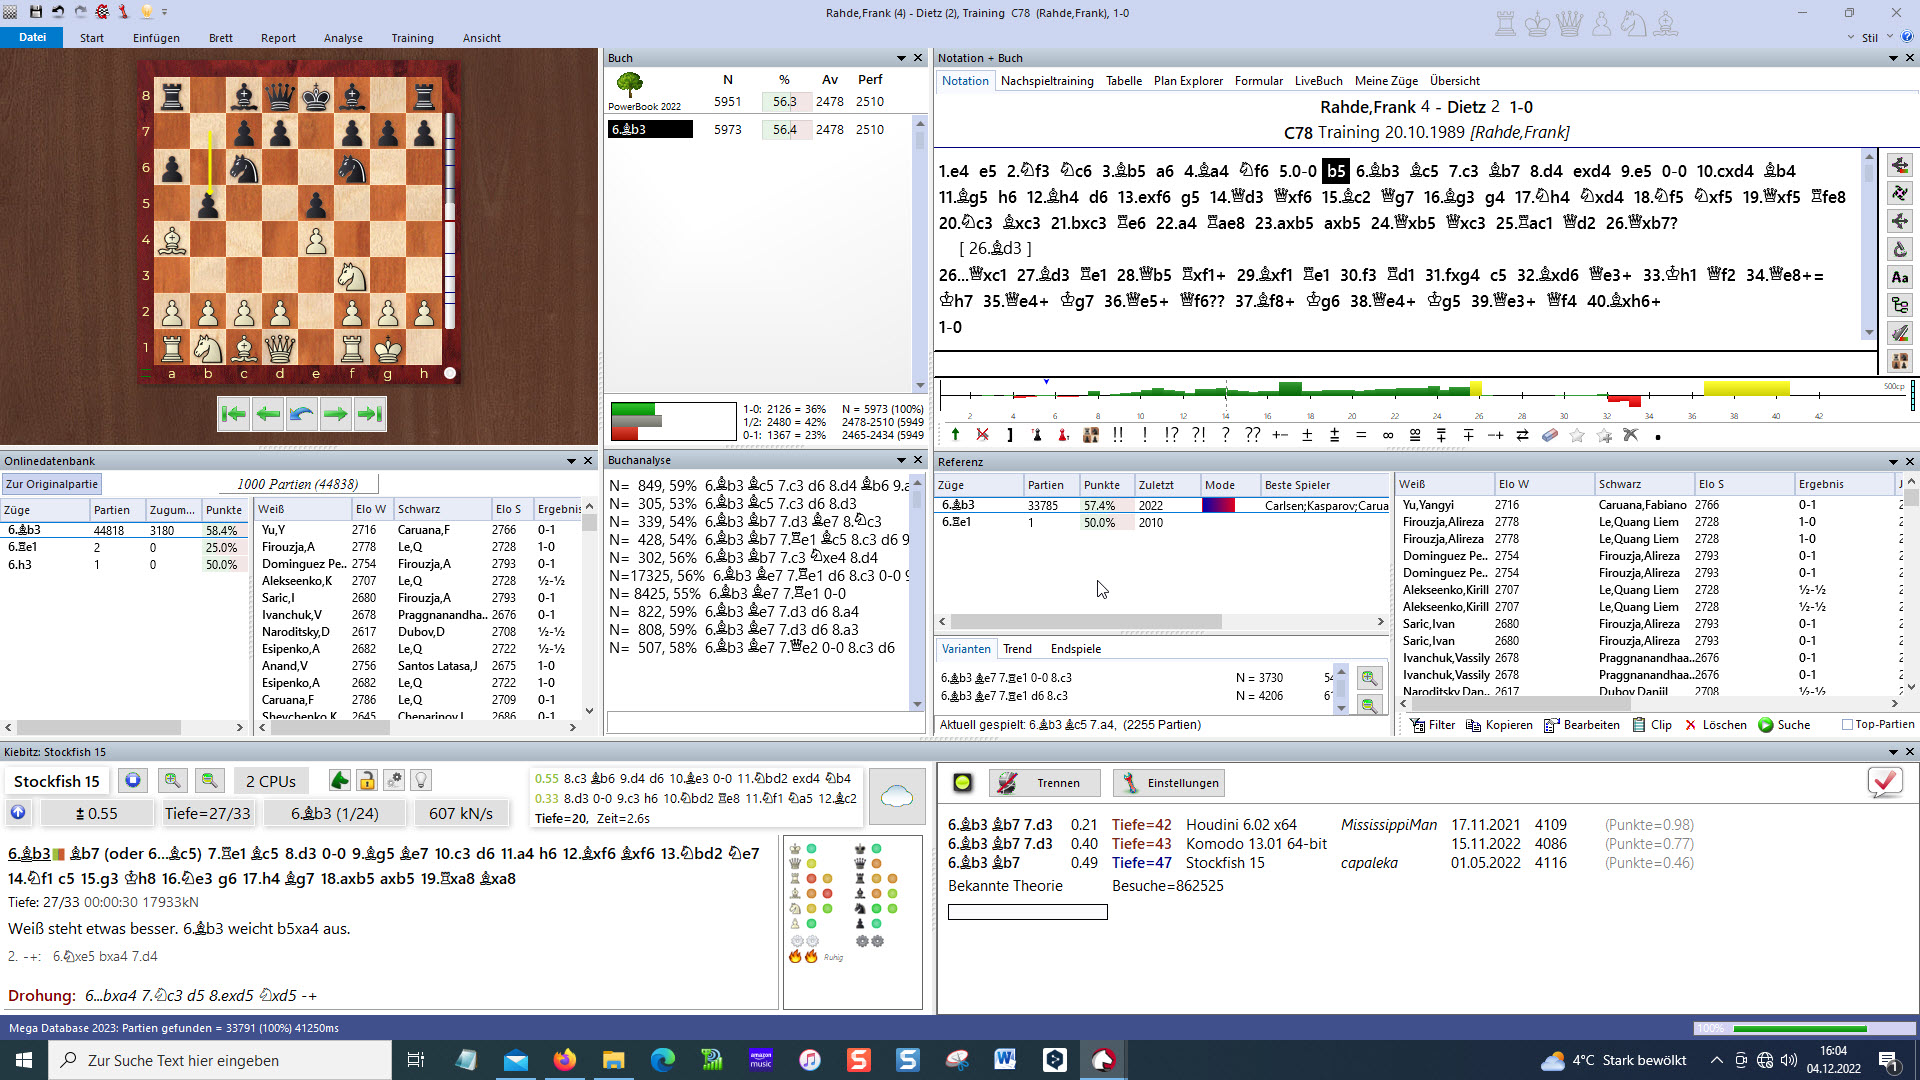Click the eraser delete annotation icon
This screenshot has width=1920, height=1080.
pyautogui.click(x=1550, y=435)
